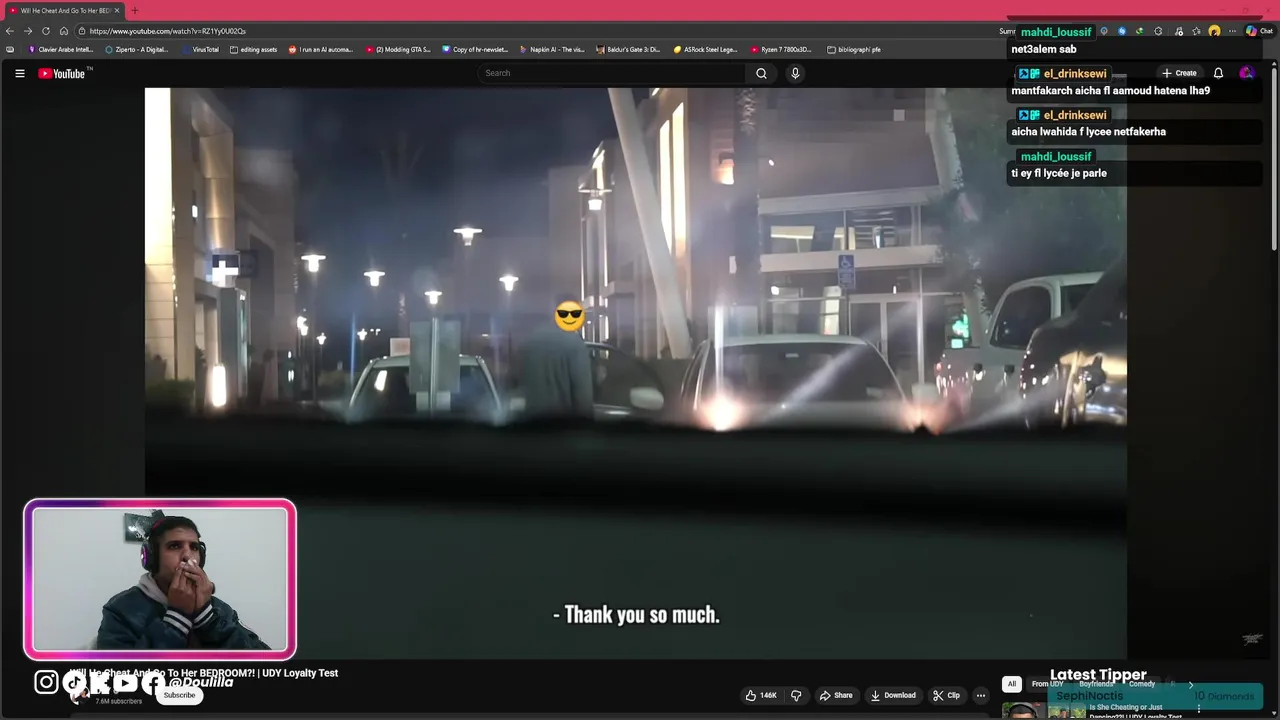This screenshot has height=720, width=1280.
Task: Click the Facebook icon in the overlay
Action: pos(152,683)
